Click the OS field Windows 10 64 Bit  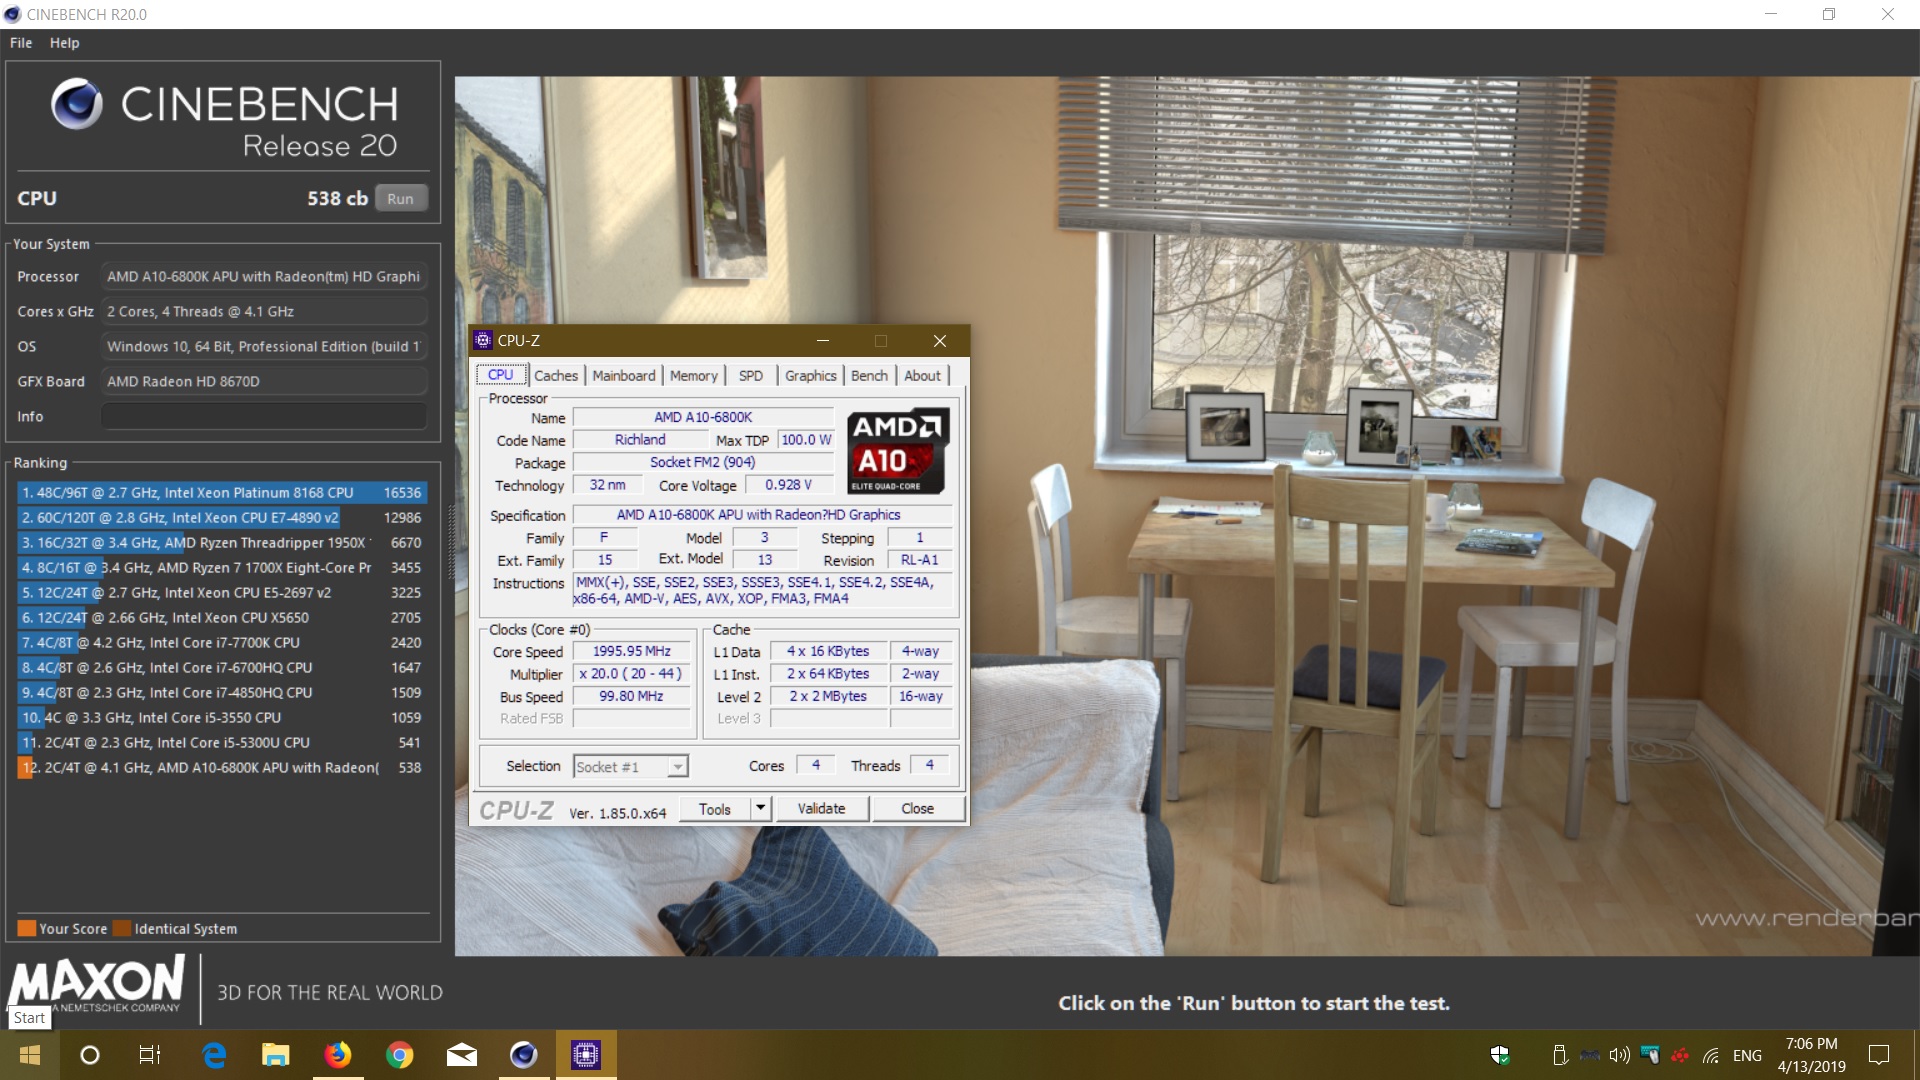pos(264,346)
